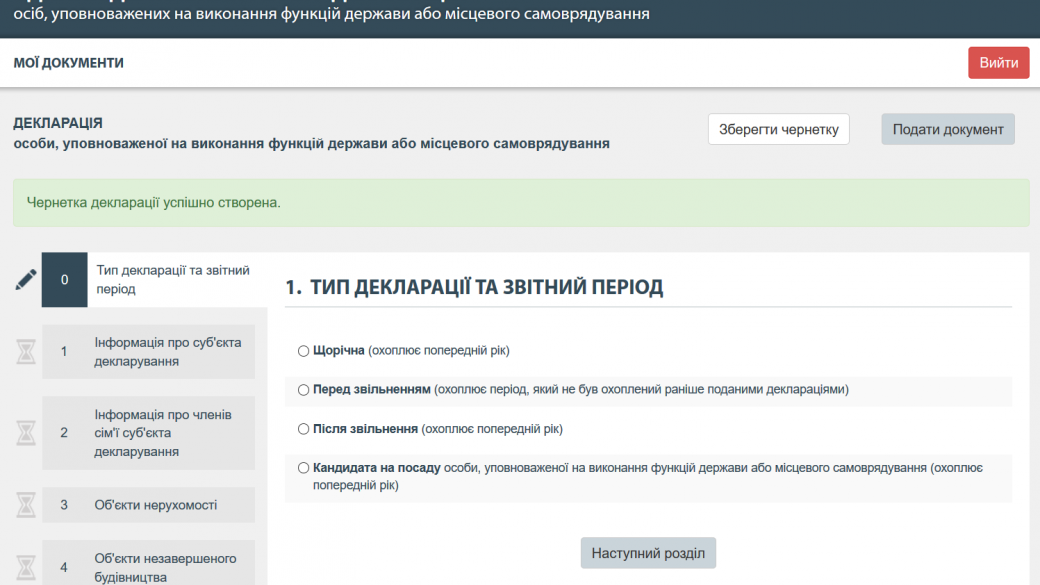This screenshot has width=1040, height=585.
Task: Click the Наступний розділ button
Action: 648,553
